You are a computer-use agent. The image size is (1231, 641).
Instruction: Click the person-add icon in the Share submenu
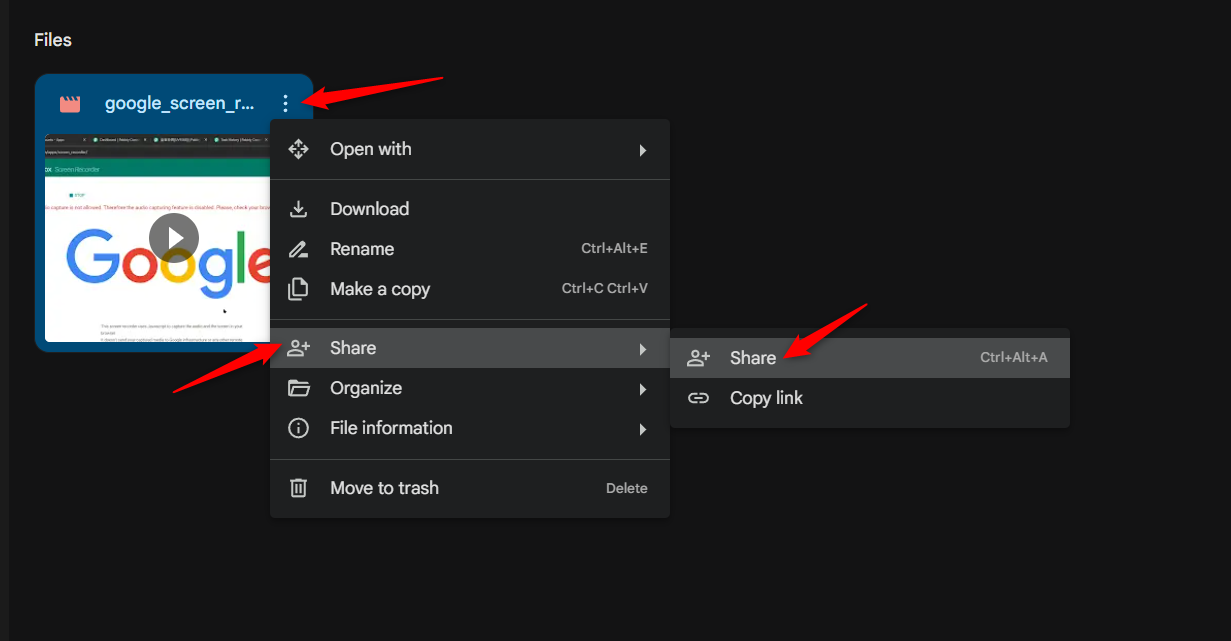pos(698,358)
